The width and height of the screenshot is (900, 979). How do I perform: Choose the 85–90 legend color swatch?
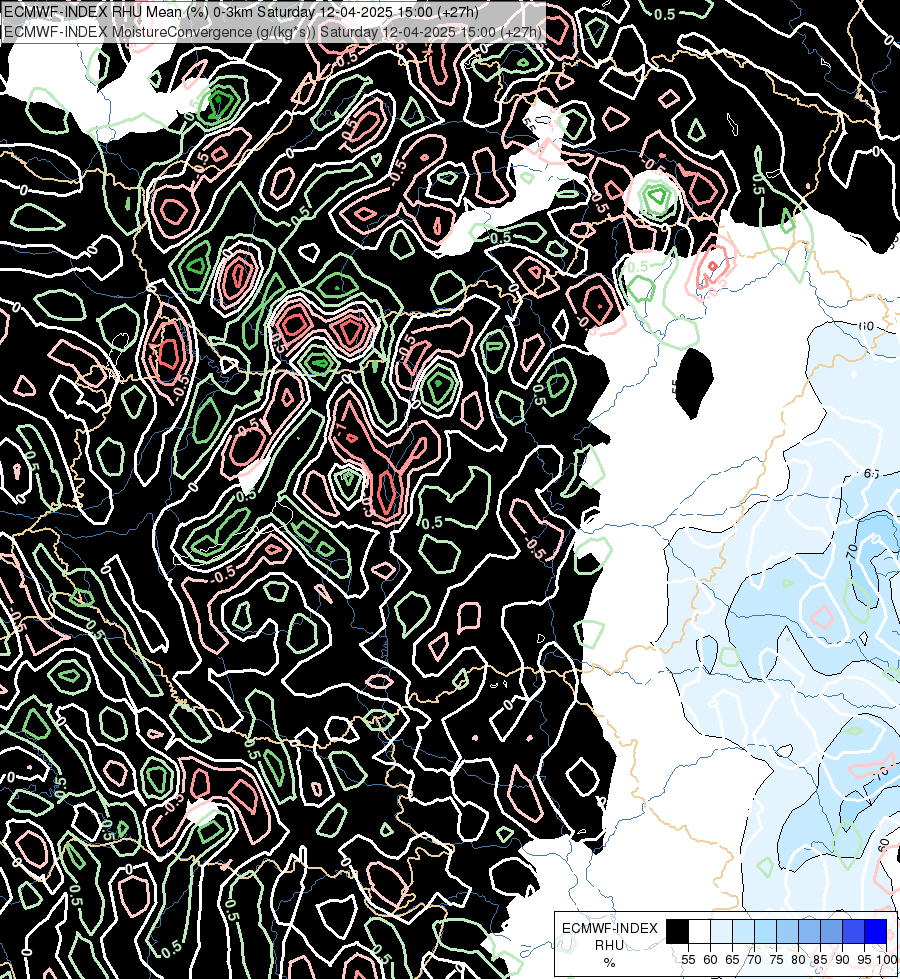(831, 931)
